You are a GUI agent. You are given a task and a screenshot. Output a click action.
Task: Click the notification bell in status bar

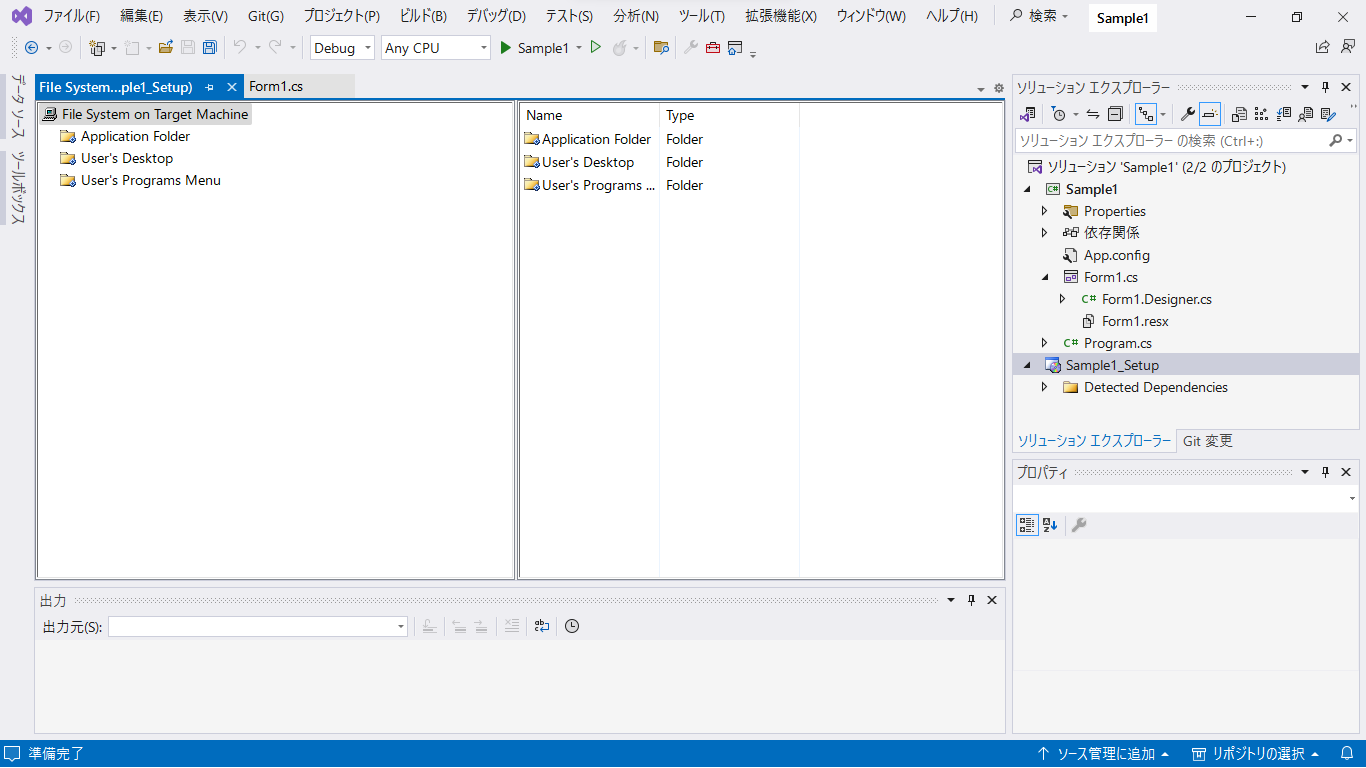[1346, 754]
